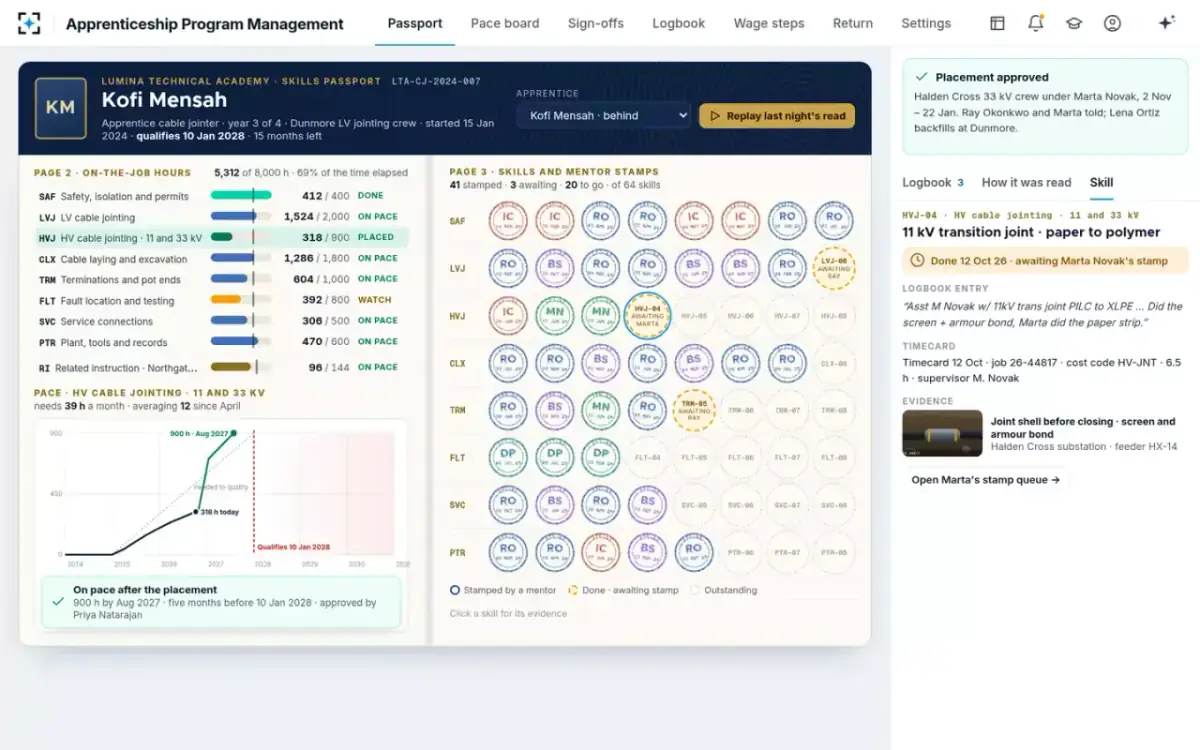Go to the Wage steps tab
The width and height of the screenshot is (1200, 750).
click(769, 23)
